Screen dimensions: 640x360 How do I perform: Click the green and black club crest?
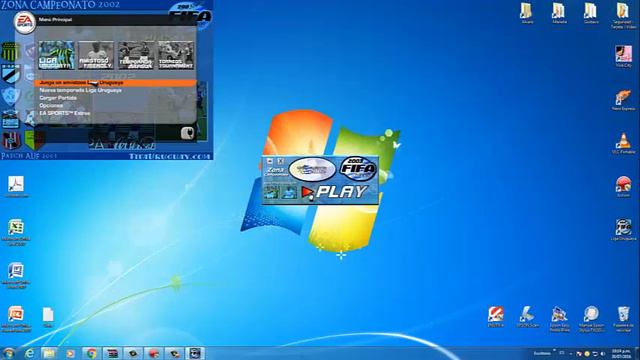point(34,140)
